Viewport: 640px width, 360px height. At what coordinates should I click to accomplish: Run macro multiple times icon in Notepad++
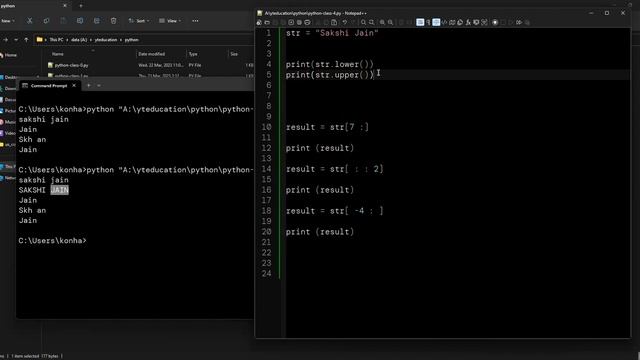[519, 22]
